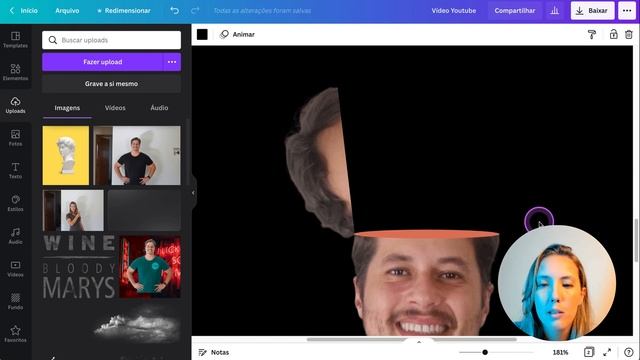Open the Notas panel
The height and width of the screenshot is (360, 640).
pyautogui.click(x=213, y=352)
